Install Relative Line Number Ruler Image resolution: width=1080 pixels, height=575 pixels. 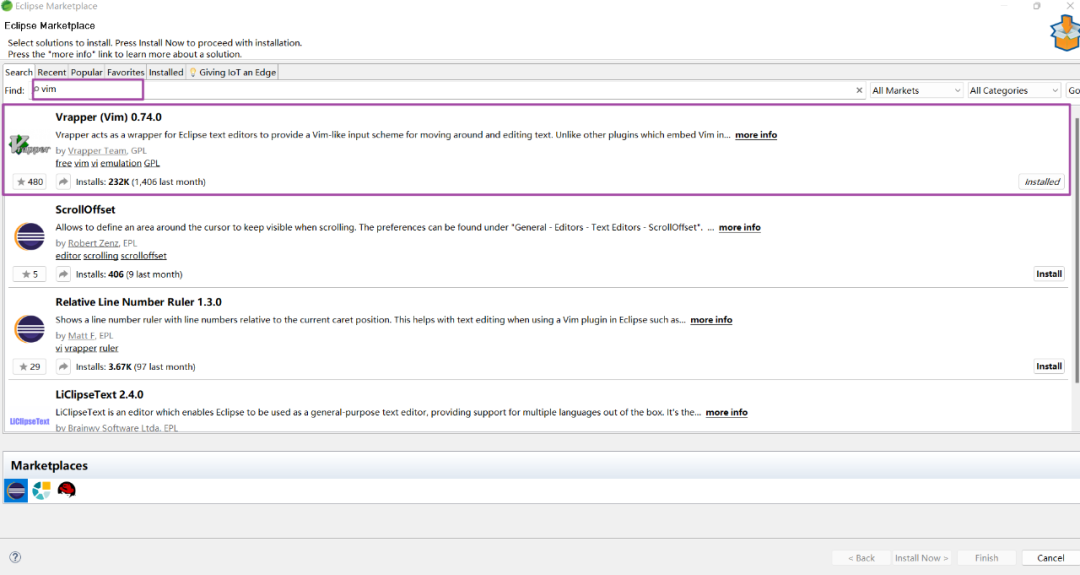pos(1049,366)
